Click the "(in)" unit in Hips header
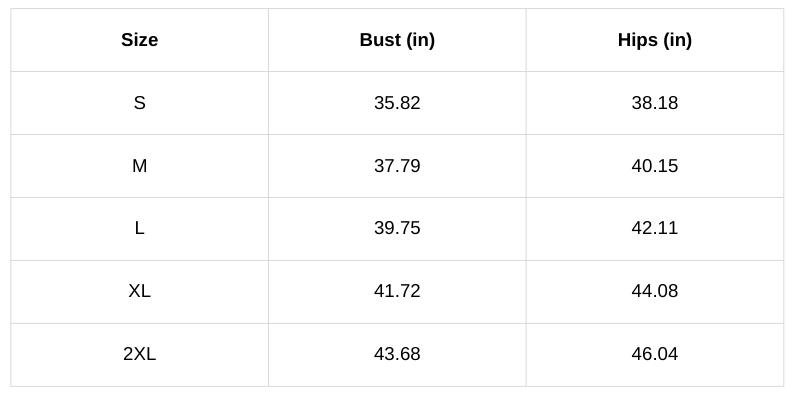Viewport: 800px width, 400px height. pos(676,40)
